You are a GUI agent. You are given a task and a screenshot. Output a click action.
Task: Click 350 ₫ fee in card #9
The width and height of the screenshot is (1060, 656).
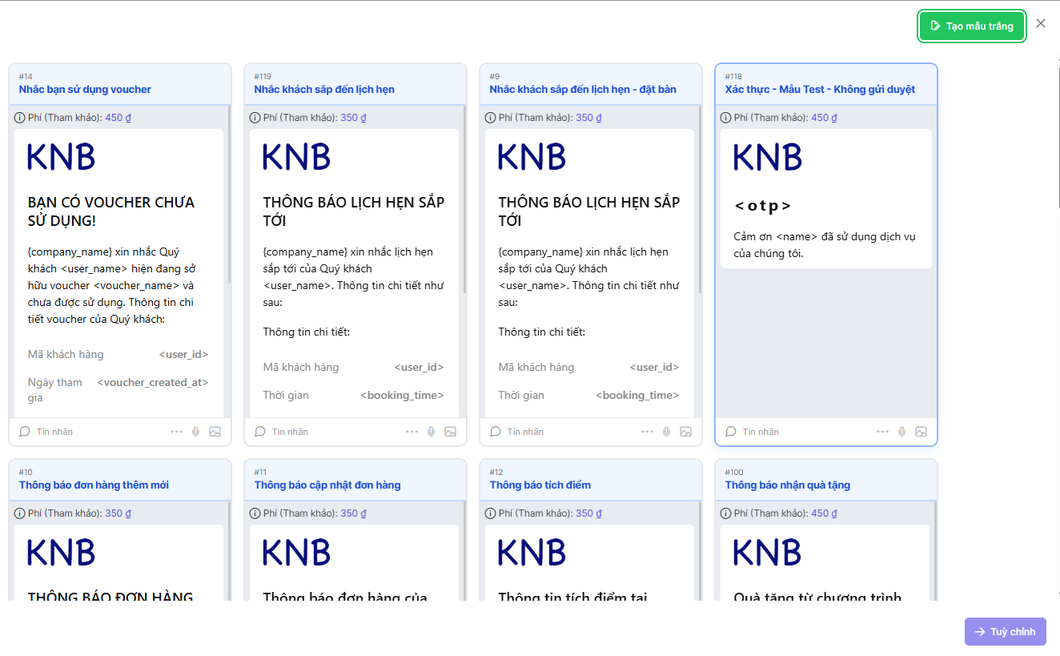(589, 118)
